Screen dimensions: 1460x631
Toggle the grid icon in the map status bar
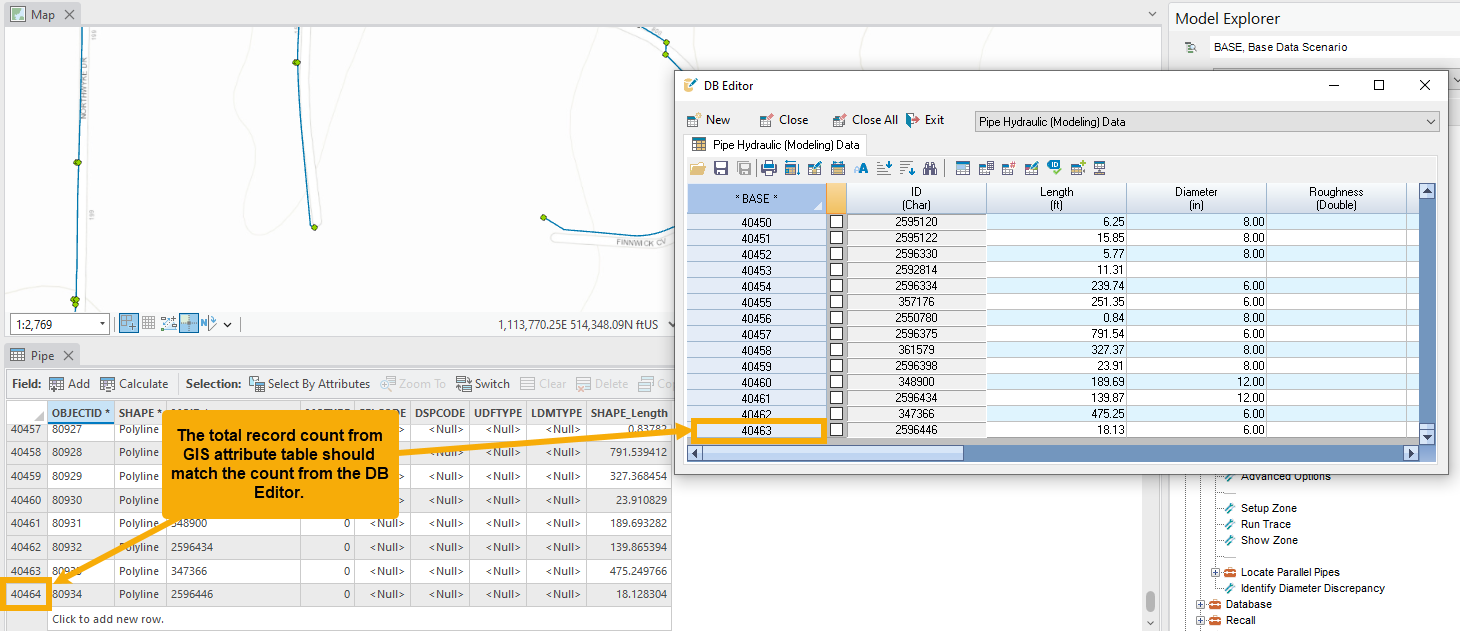(148, 322)
